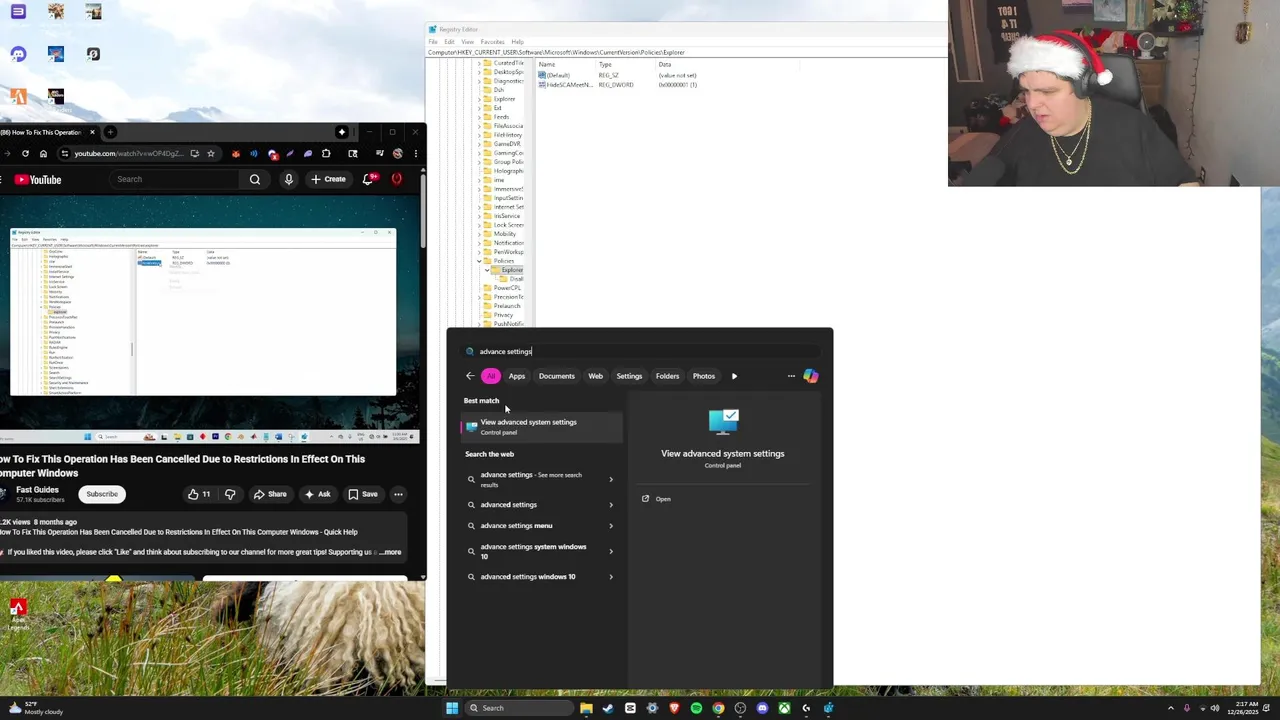Image resolution: width=1280 pixels, height=720 pixels.
Task: Open YouTube notifications bell
Action: point(369,179)
